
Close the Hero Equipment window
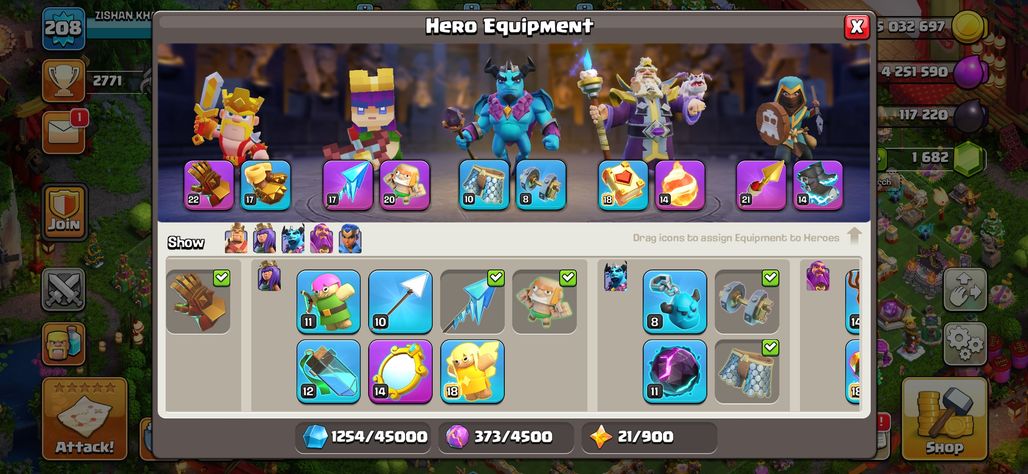tap(856, 27)
